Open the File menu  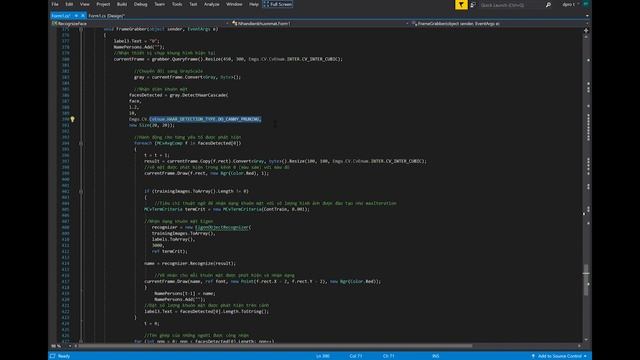pos(55,4)
